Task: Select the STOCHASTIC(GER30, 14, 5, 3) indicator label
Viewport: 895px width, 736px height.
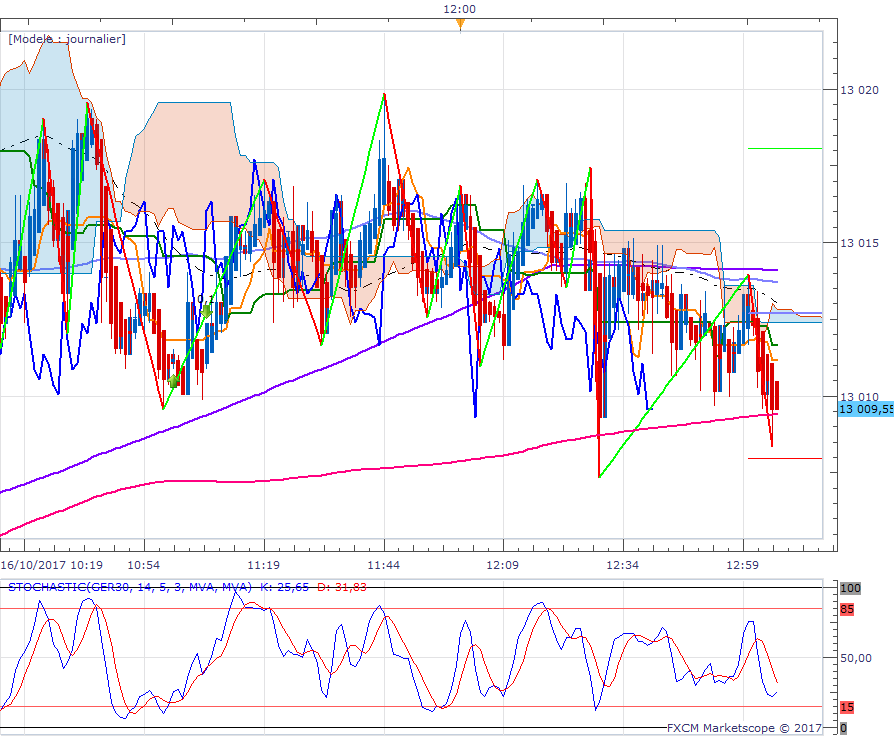Action: (x=130, y=587)
